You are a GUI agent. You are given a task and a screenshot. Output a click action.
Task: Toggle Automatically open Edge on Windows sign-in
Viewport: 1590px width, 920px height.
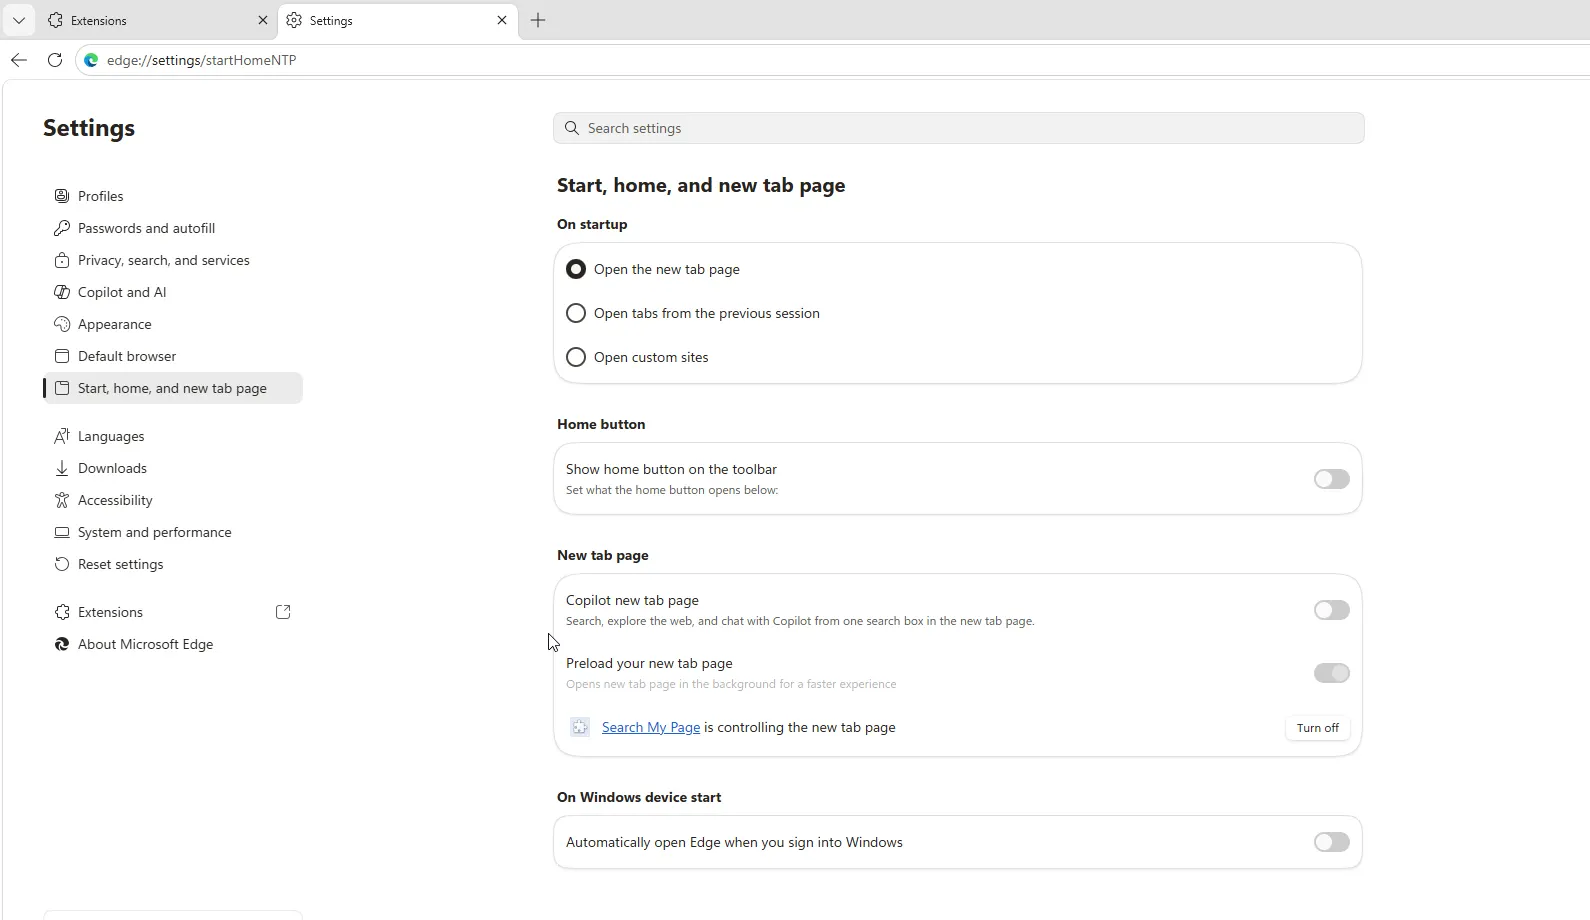coord(1332,842)
